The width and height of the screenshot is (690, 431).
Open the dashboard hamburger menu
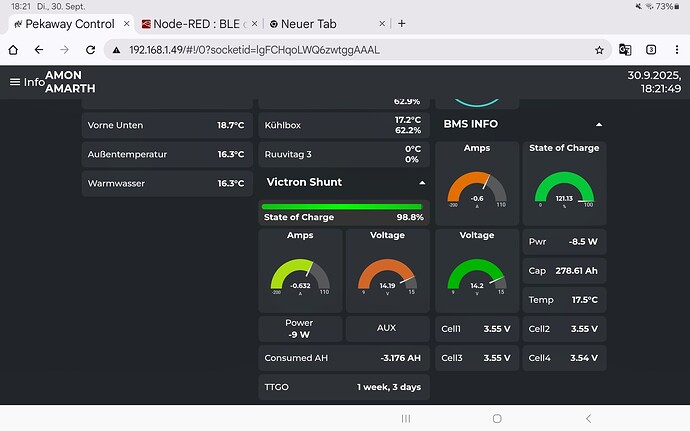tap(15, 82)
